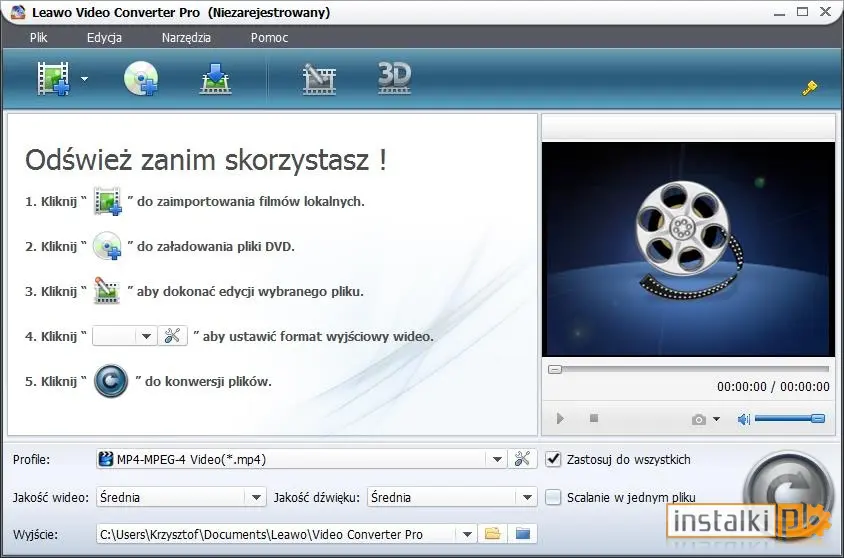Click the Leawo app icon in title bar
This screenshot has height=558, width=844.
tap(18, 12)
